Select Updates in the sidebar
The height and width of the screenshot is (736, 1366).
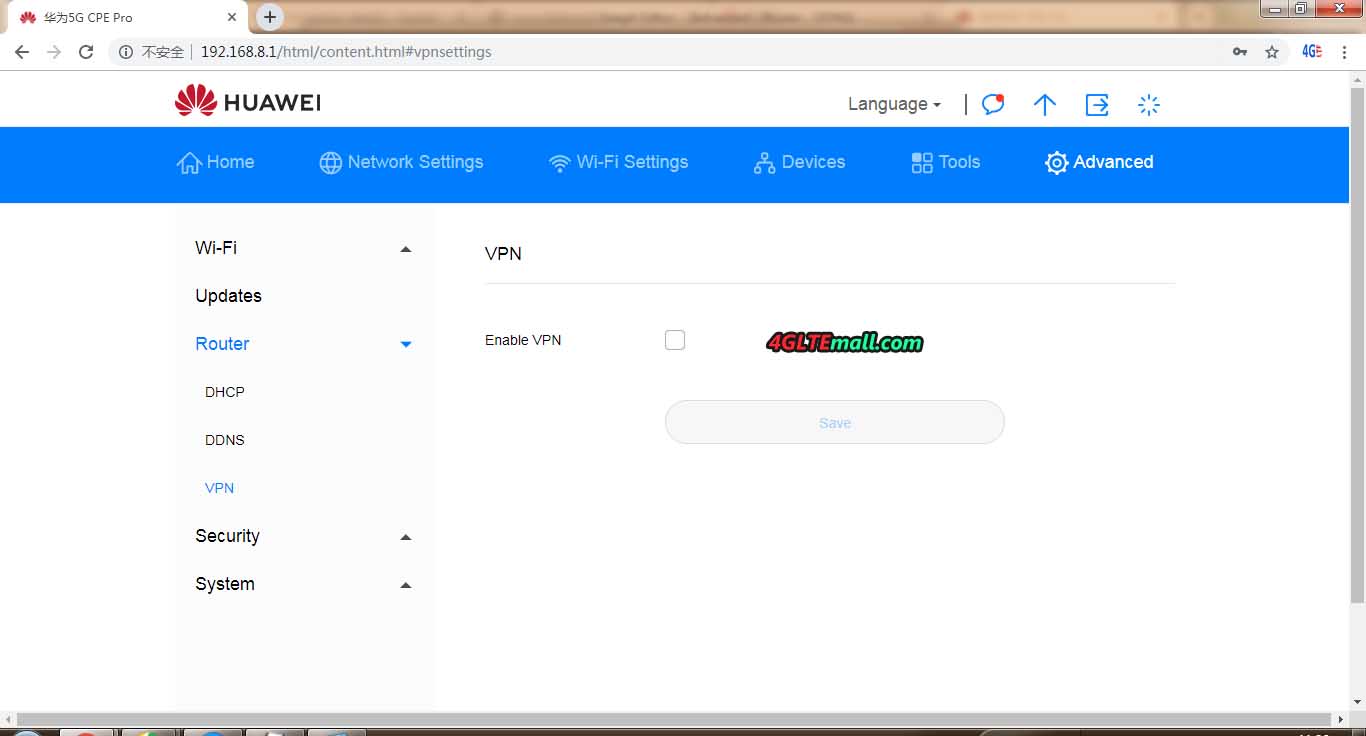(228, 296)
